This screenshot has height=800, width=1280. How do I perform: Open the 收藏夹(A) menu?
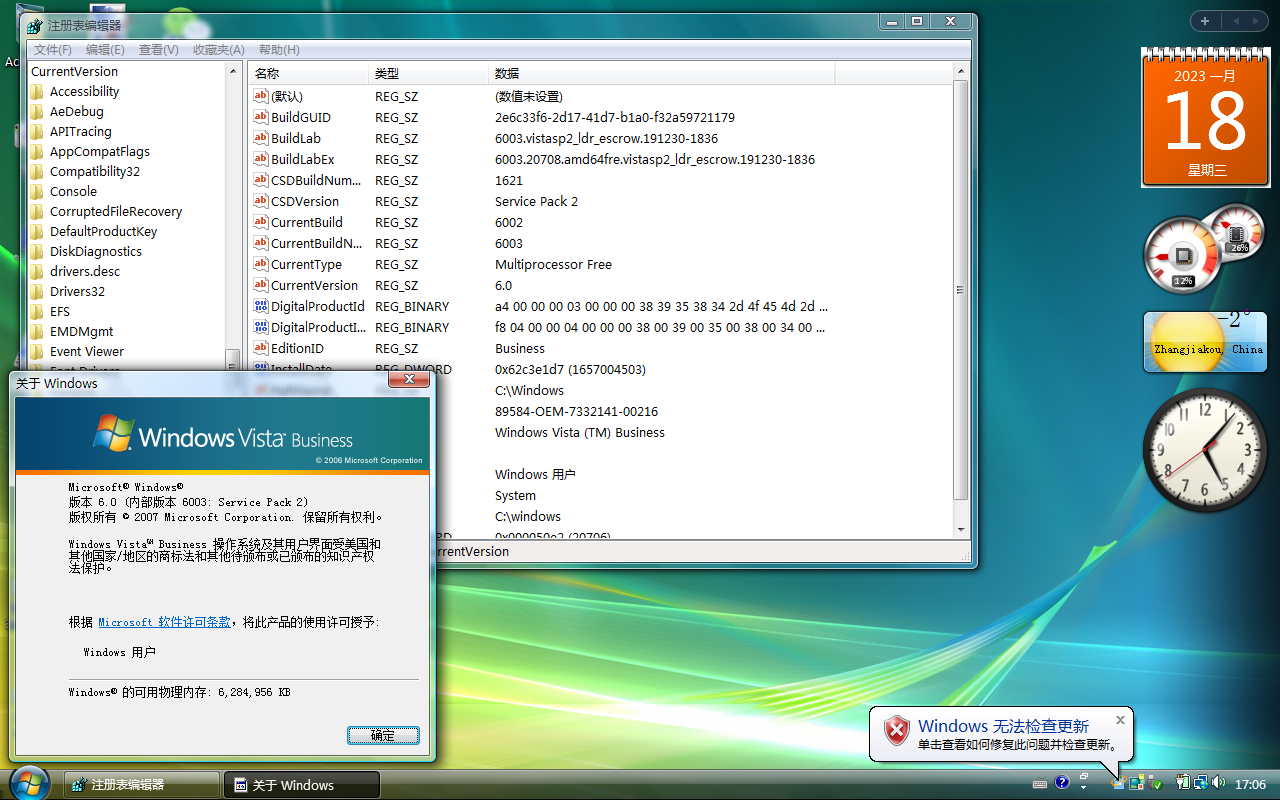pyautogui.click(x=218, y=50)
